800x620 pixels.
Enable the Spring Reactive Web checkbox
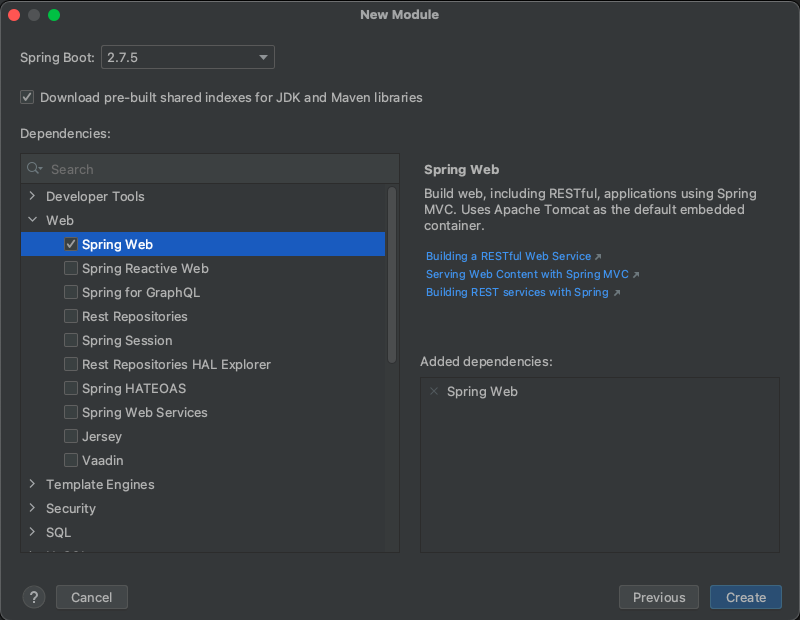pos(71,268)
